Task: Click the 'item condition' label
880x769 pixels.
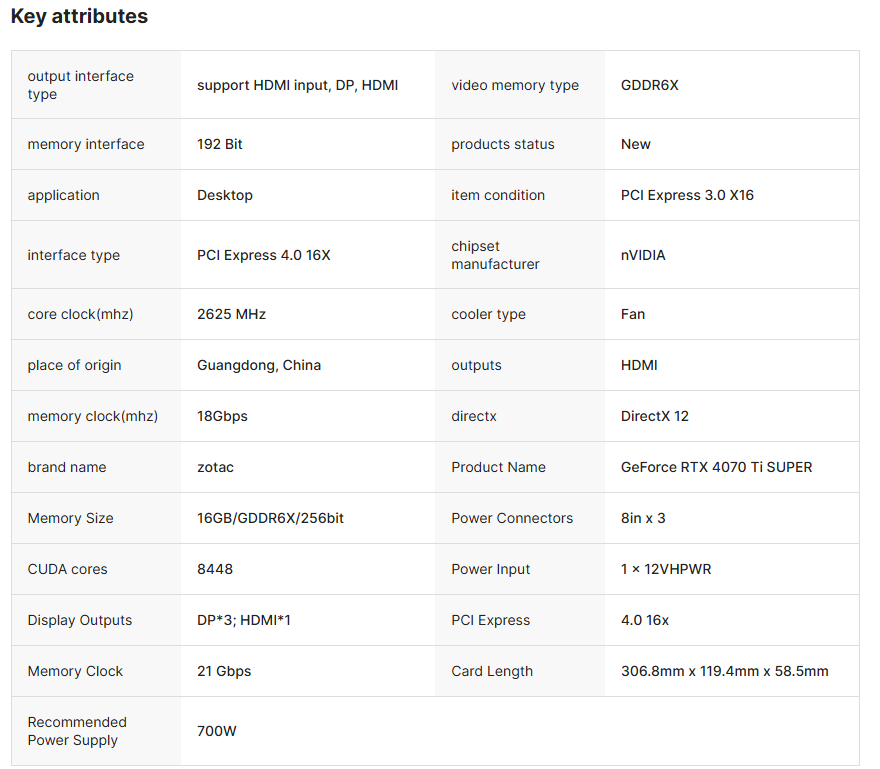Action: click(x=498, y=195)
